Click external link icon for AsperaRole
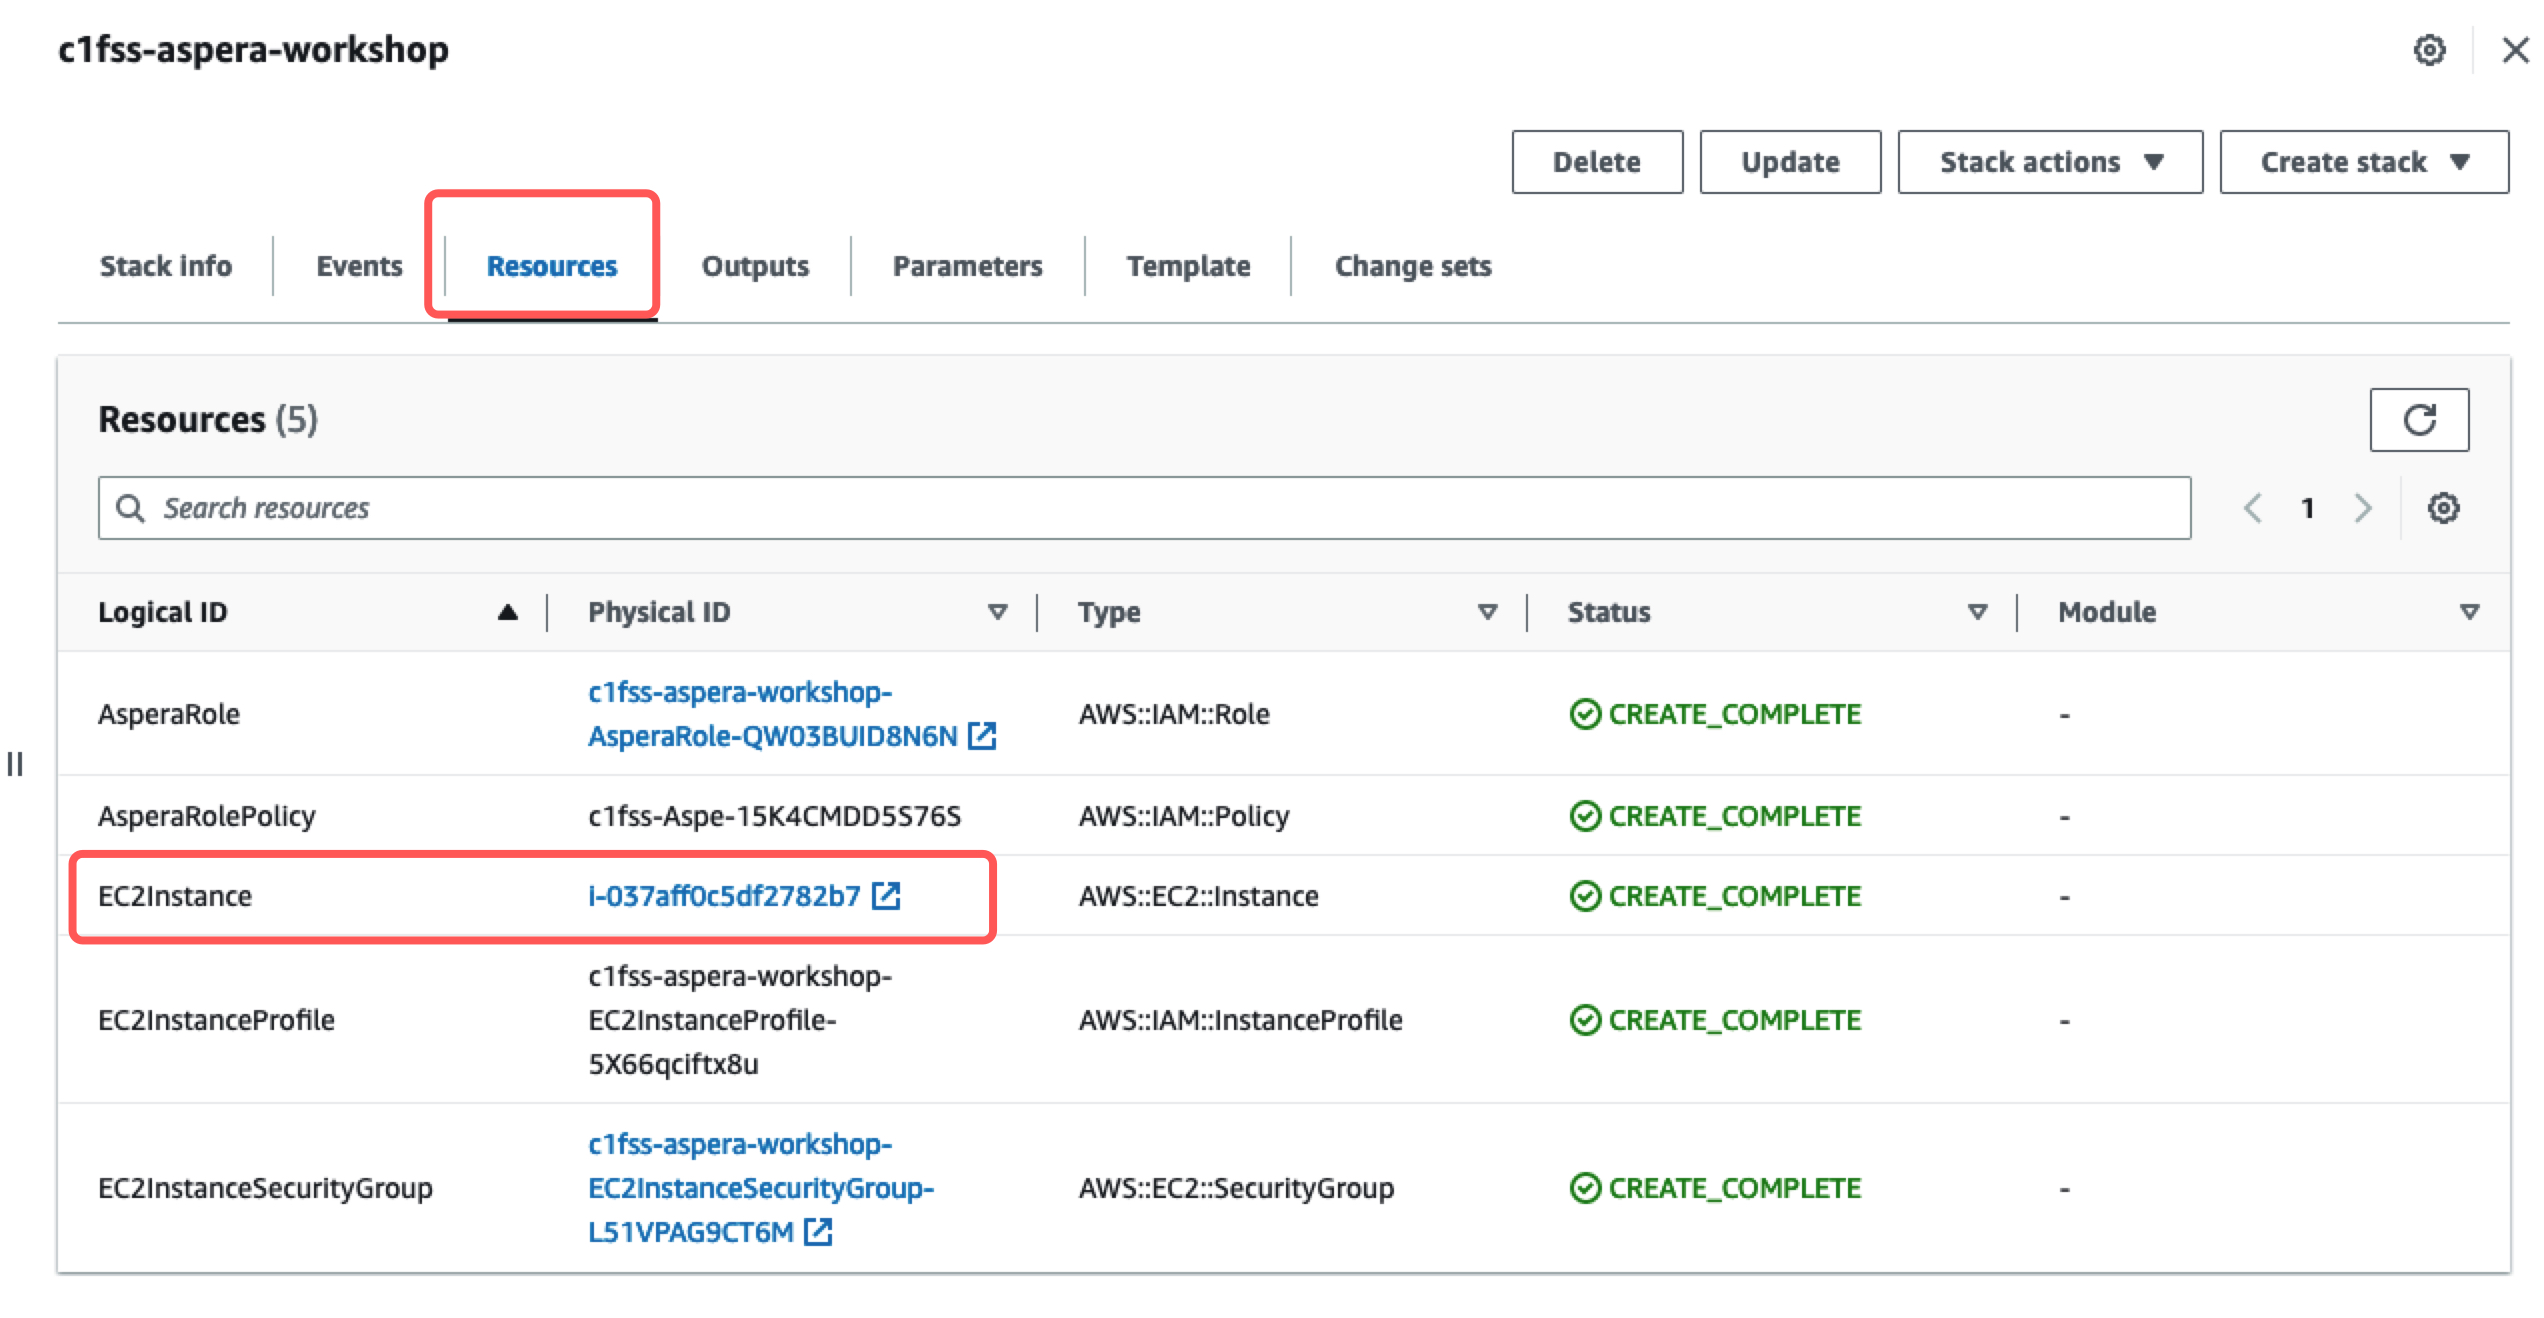2544x1318 pixels. coord(982,736)
